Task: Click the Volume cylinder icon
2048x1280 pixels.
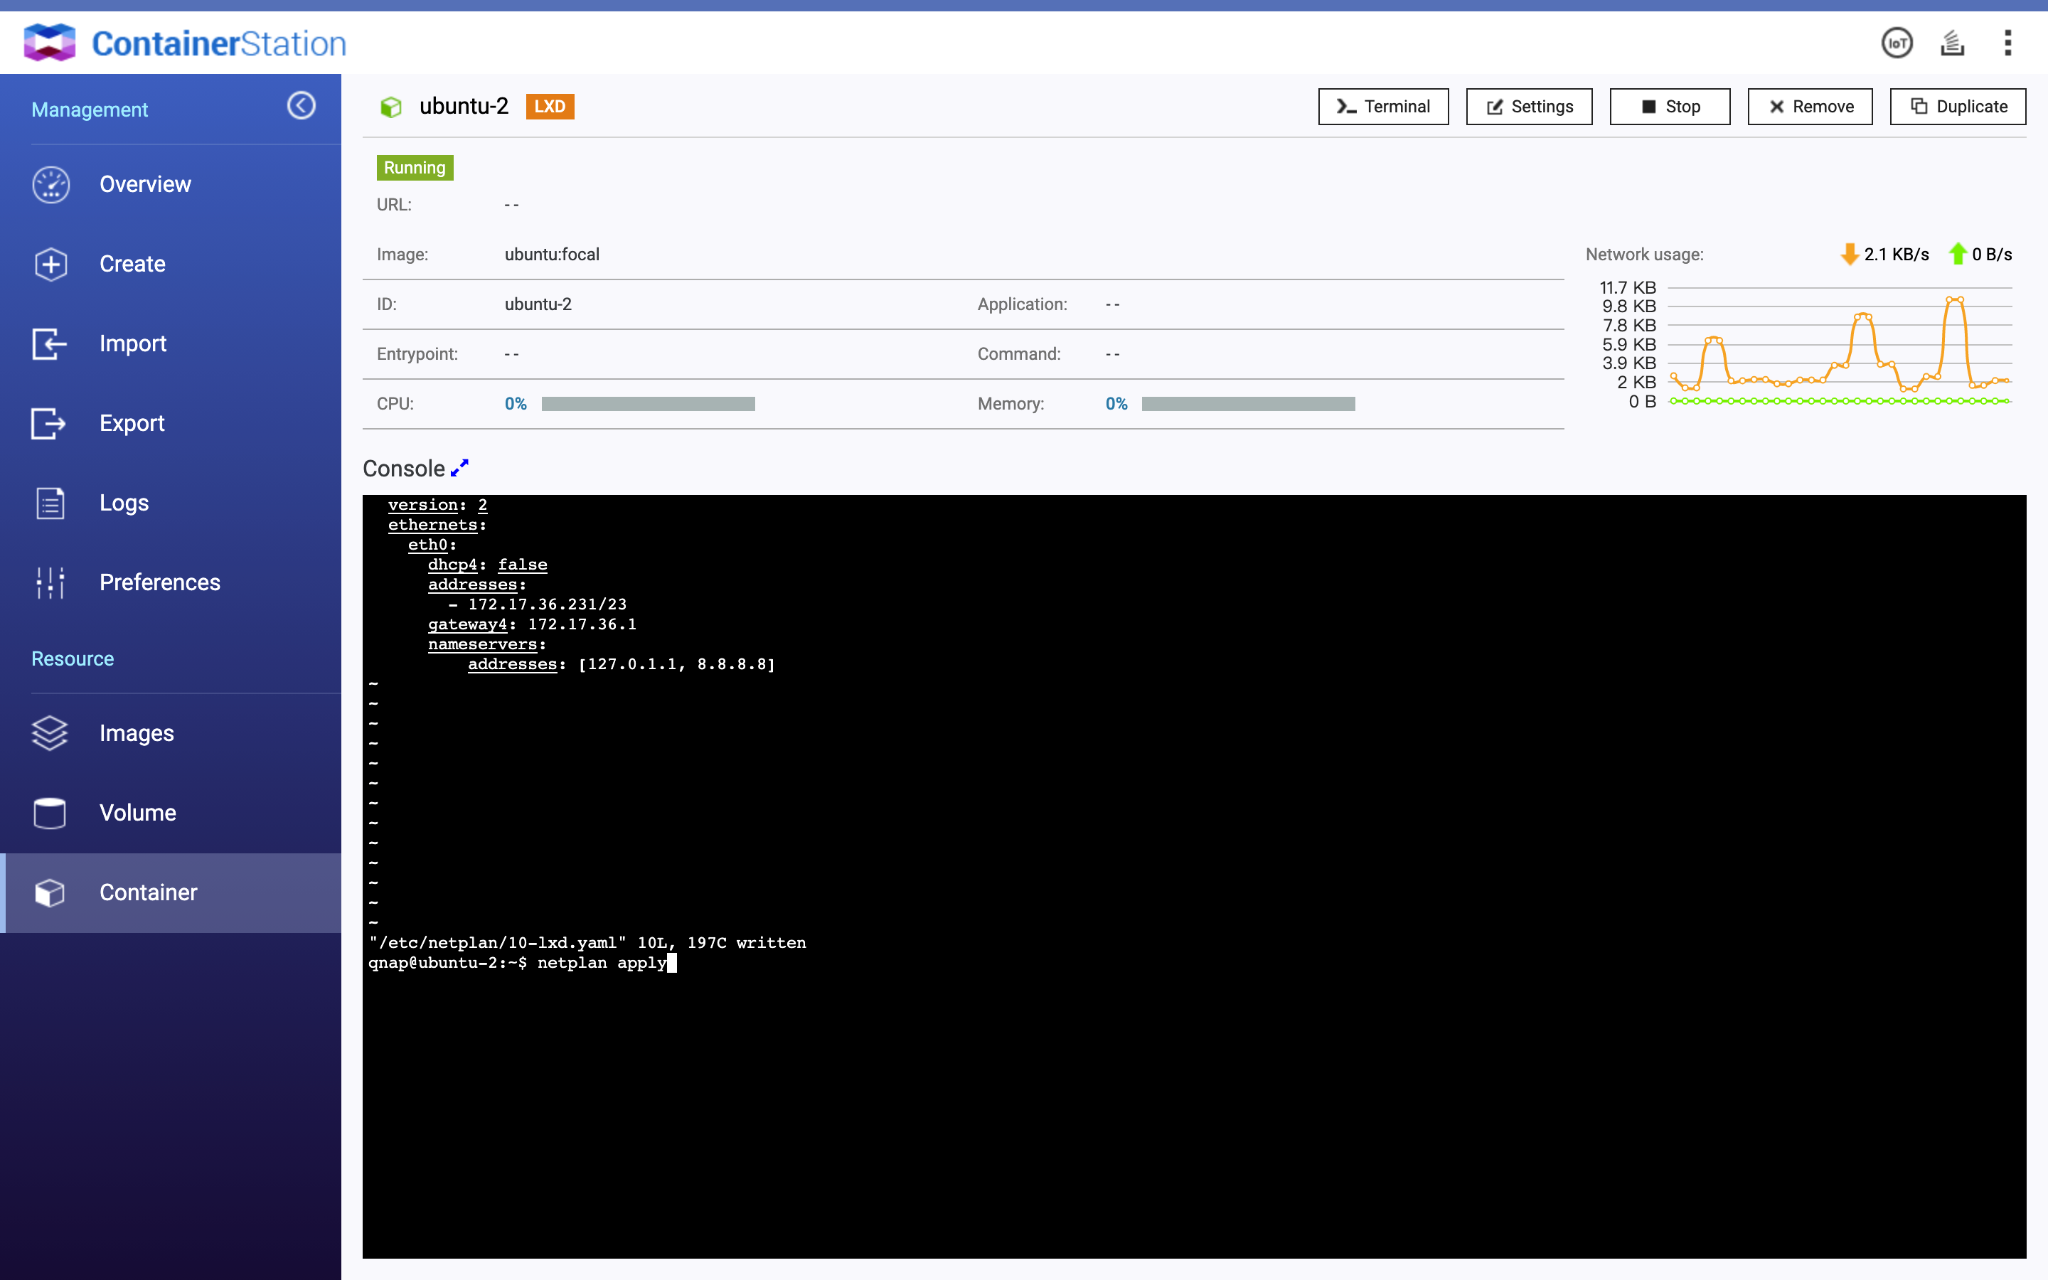Action: tap(49, 813)
